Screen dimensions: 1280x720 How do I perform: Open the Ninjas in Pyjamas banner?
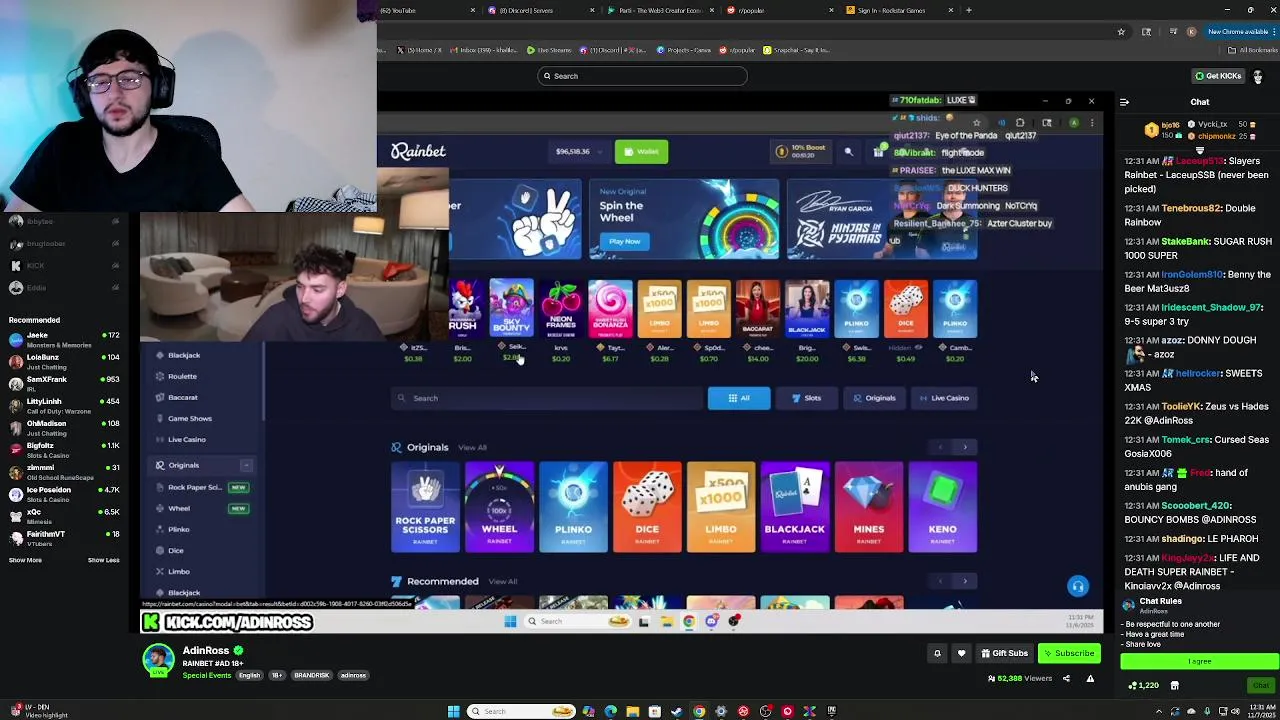tap(881, 220)
